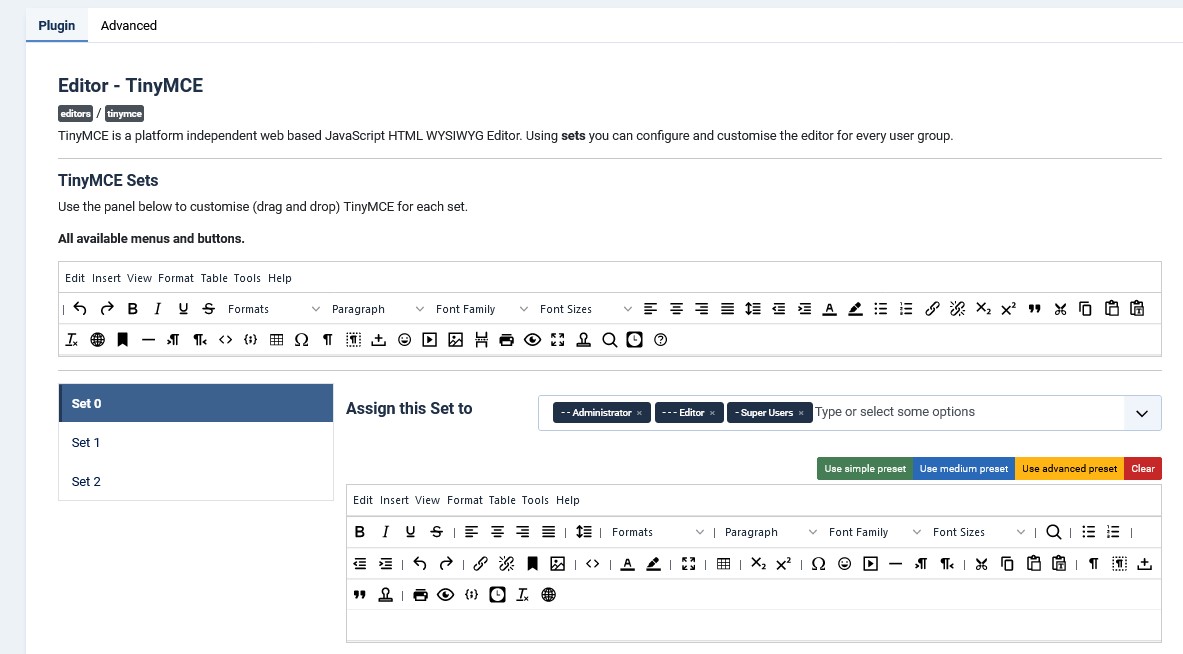This screenshot has height=654, width=1183.
Task: Click the print icon in the bottom toolbar
Action: click(x=420, y=594)
